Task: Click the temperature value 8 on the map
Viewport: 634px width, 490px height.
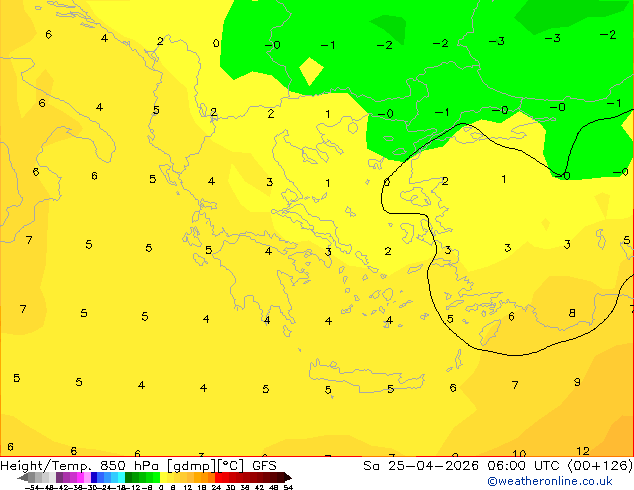Action: coord(572,313)
